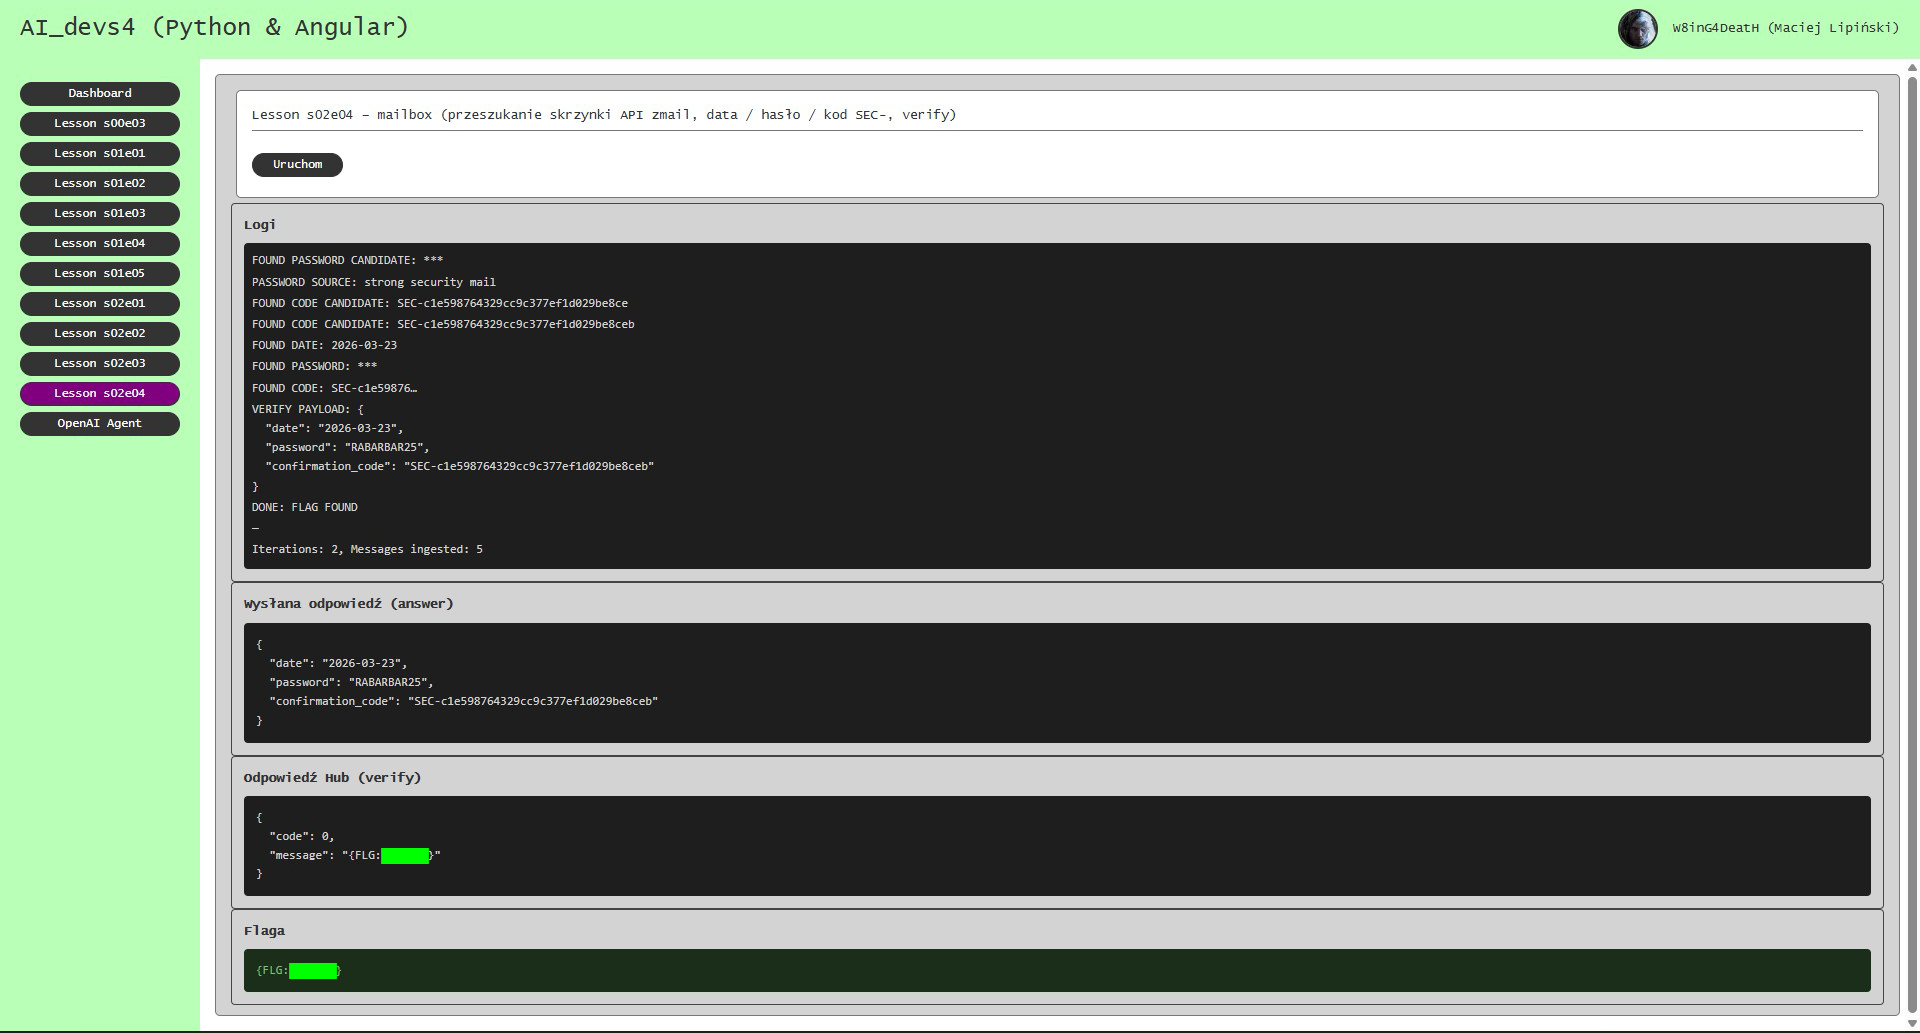This screenshot has width=1920, height=1033.
Task: Open Lesson s01e05 from sidebar
Action: click(100, 273)
